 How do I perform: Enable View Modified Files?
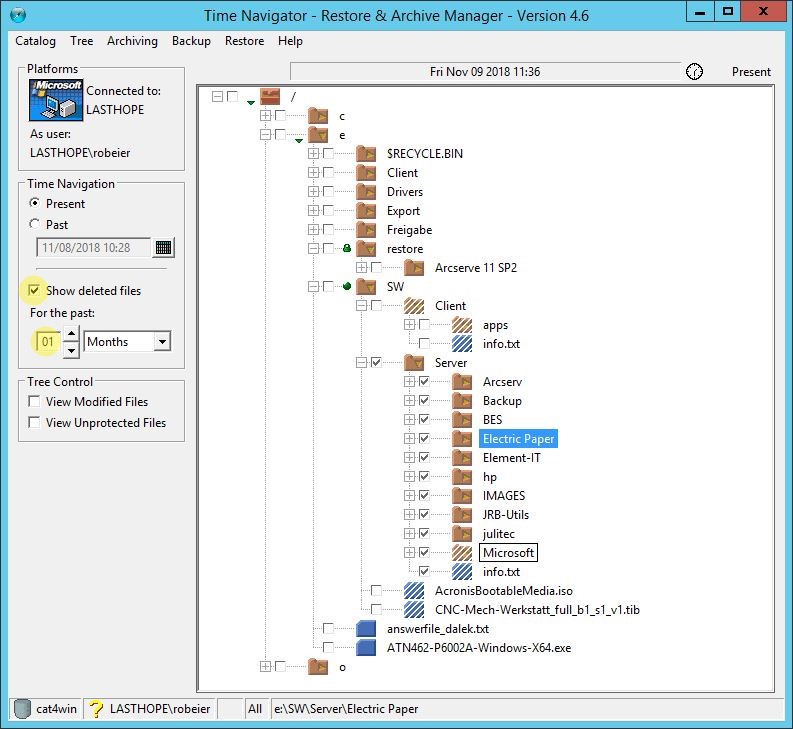point(35,402)
